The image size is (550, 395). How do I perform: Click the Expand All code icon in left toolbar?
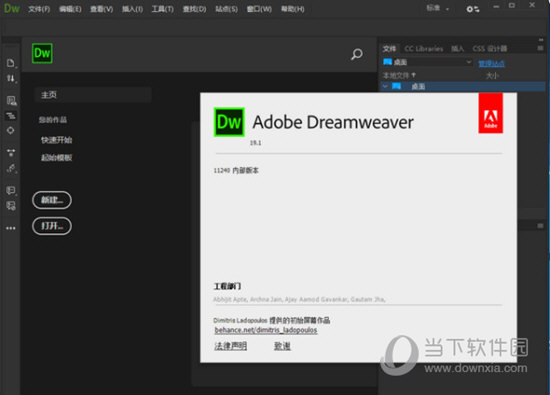tap(11, 153)
